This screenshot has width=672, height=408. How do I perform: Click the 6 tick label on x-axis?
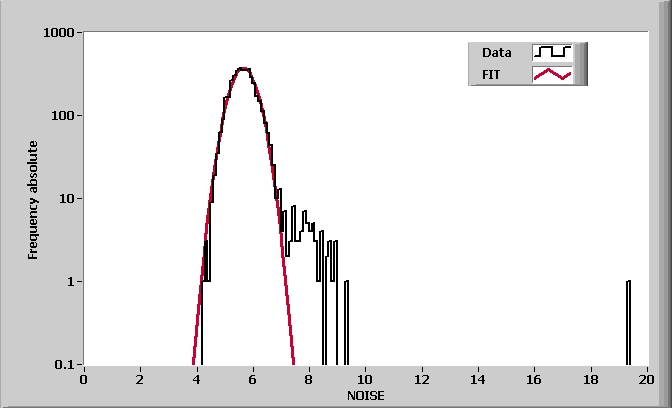pyautogui.click(x=253, y=379)
